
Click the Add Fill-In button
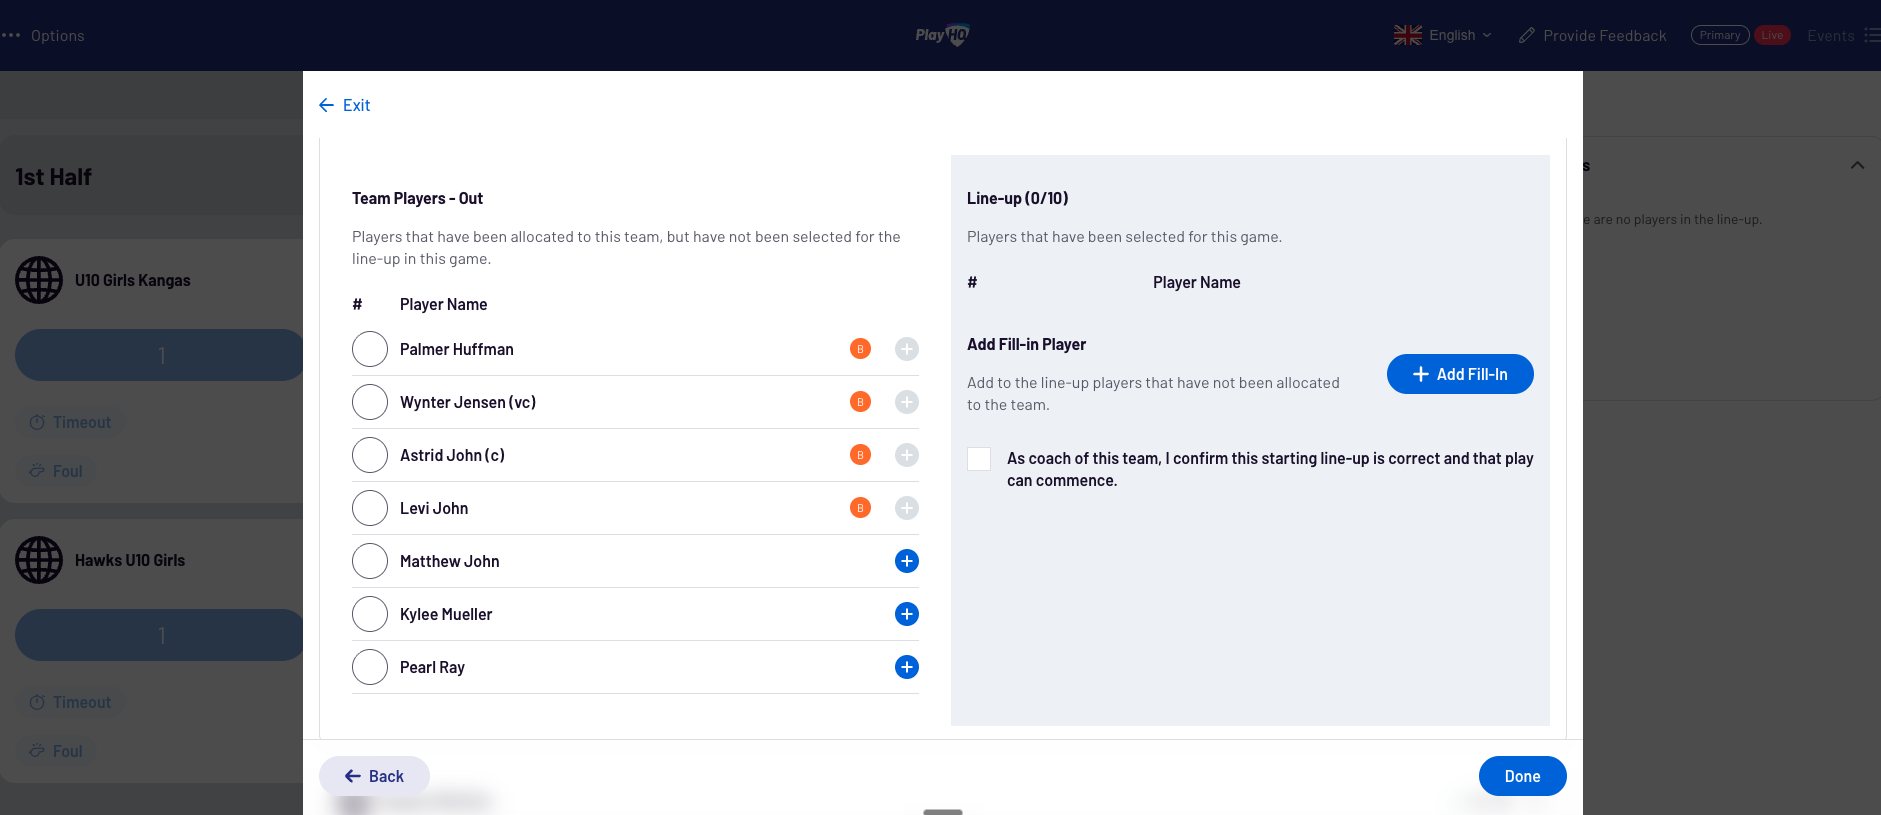click(1460, 374)
